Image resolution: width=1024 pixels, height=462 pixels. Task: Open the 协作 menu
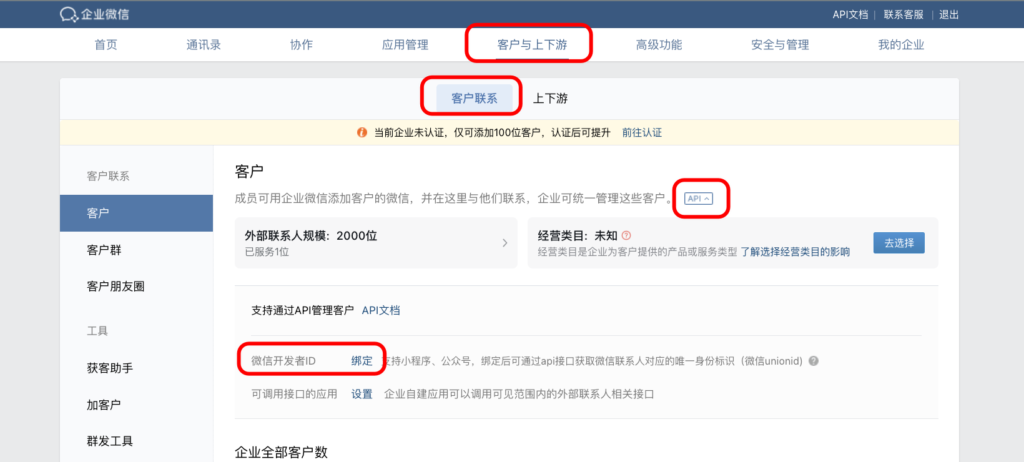301,45
